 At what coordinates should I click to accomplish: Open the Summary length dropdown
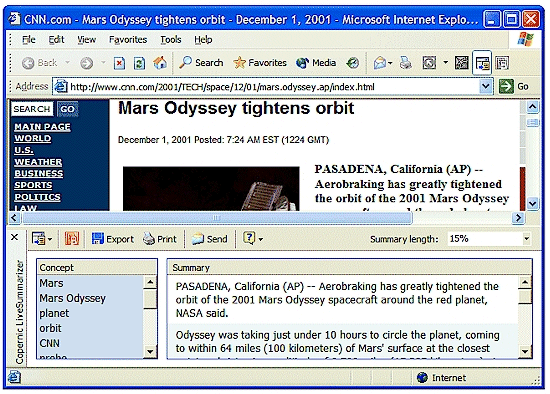pyautogui.click(x=526, y=239)
